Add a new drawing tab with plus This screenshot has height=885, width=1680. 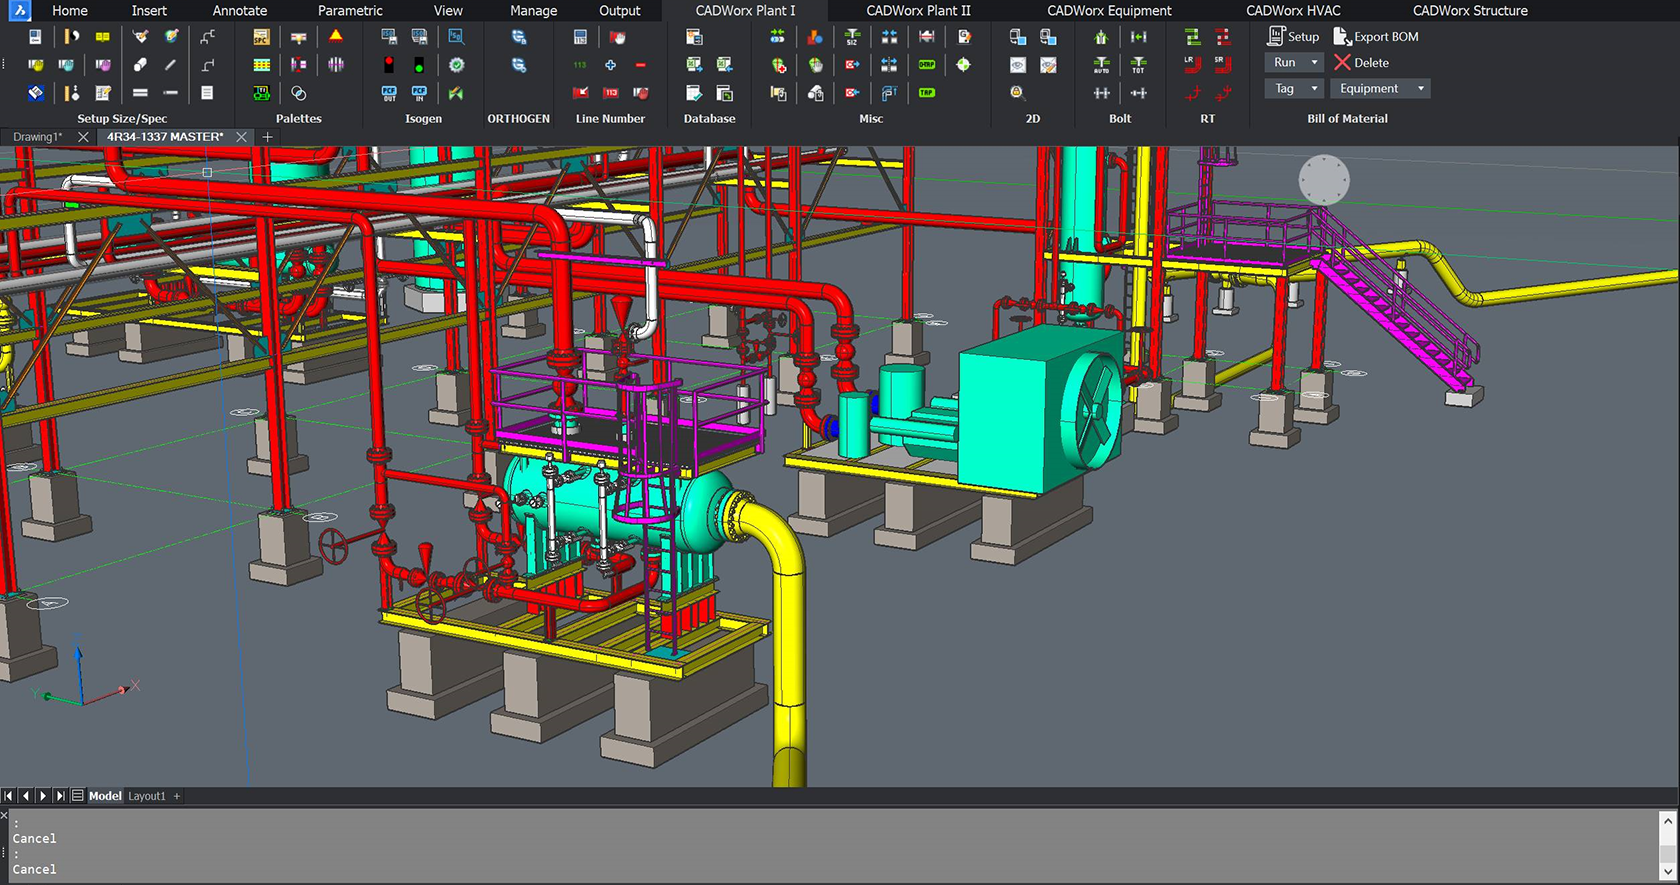tap(267, 137)
